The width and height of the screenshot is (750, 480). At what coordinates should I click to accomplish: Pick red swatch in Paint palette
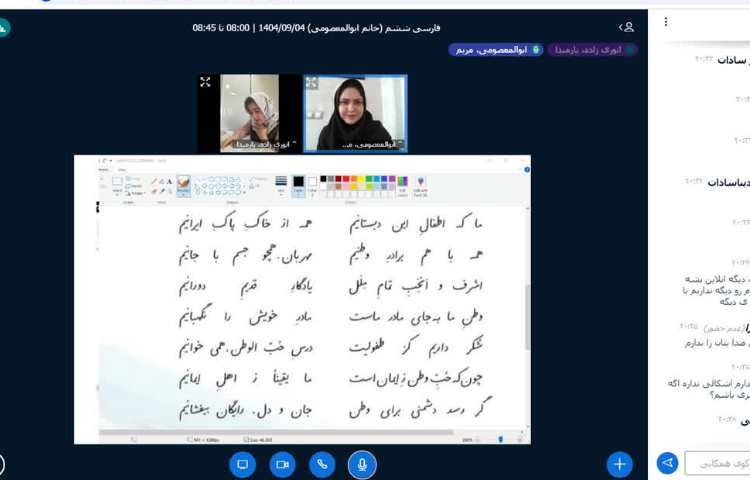click(x=346, y=179)
